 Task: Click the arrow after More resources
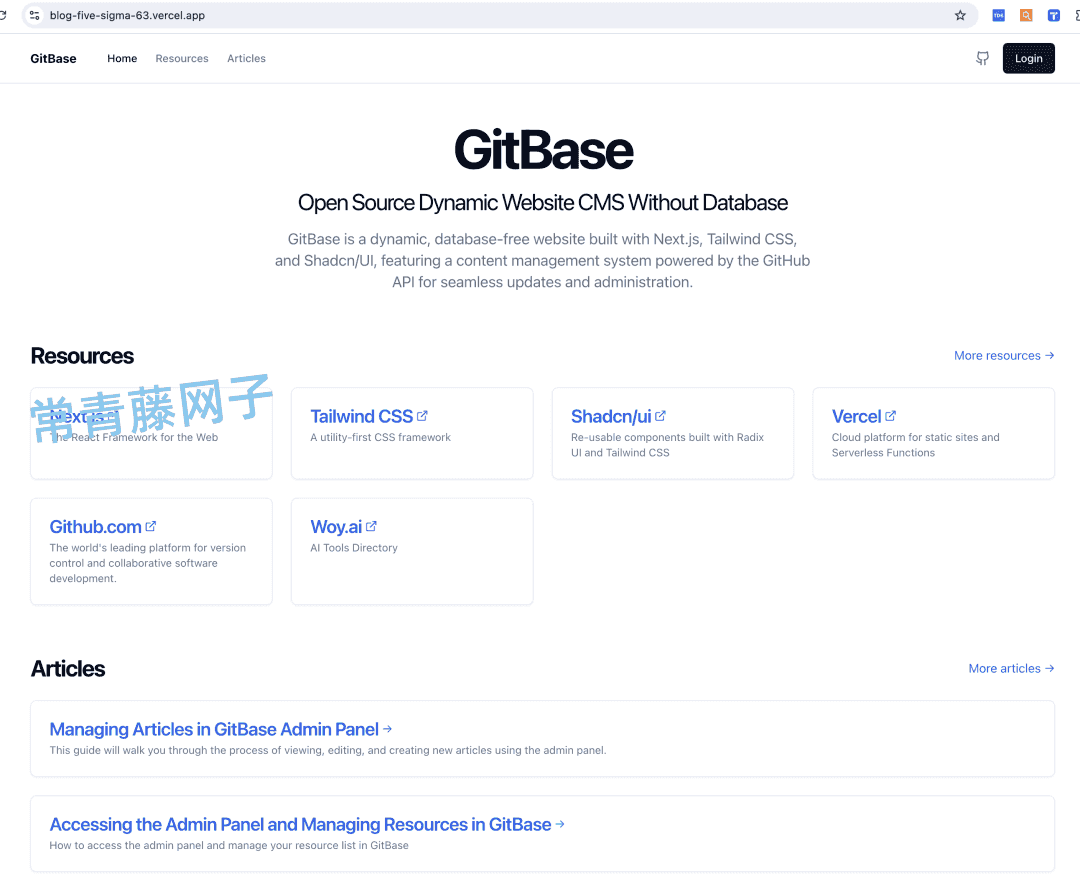click(x=1049, y=355)
